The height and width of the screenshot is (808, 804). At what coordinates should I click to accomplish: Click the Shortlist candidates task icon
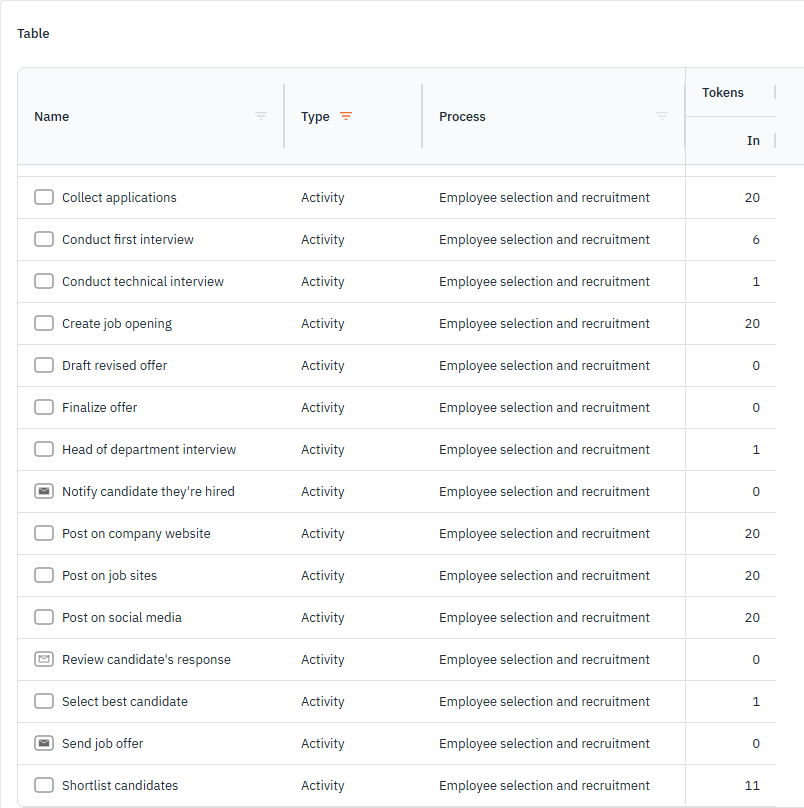pyautogui.click(x=44, y=785)
